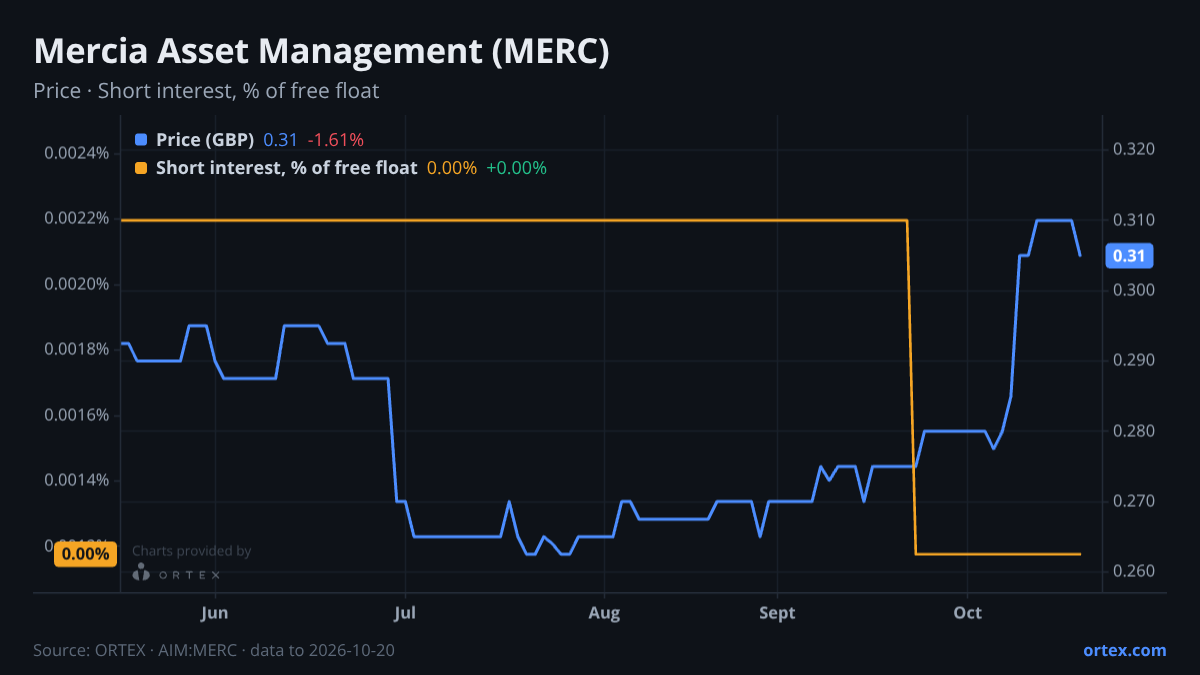Click the Aug x-axis label
The width and height of the screenshot is (1200, 675).
click(x=604, y=613)
